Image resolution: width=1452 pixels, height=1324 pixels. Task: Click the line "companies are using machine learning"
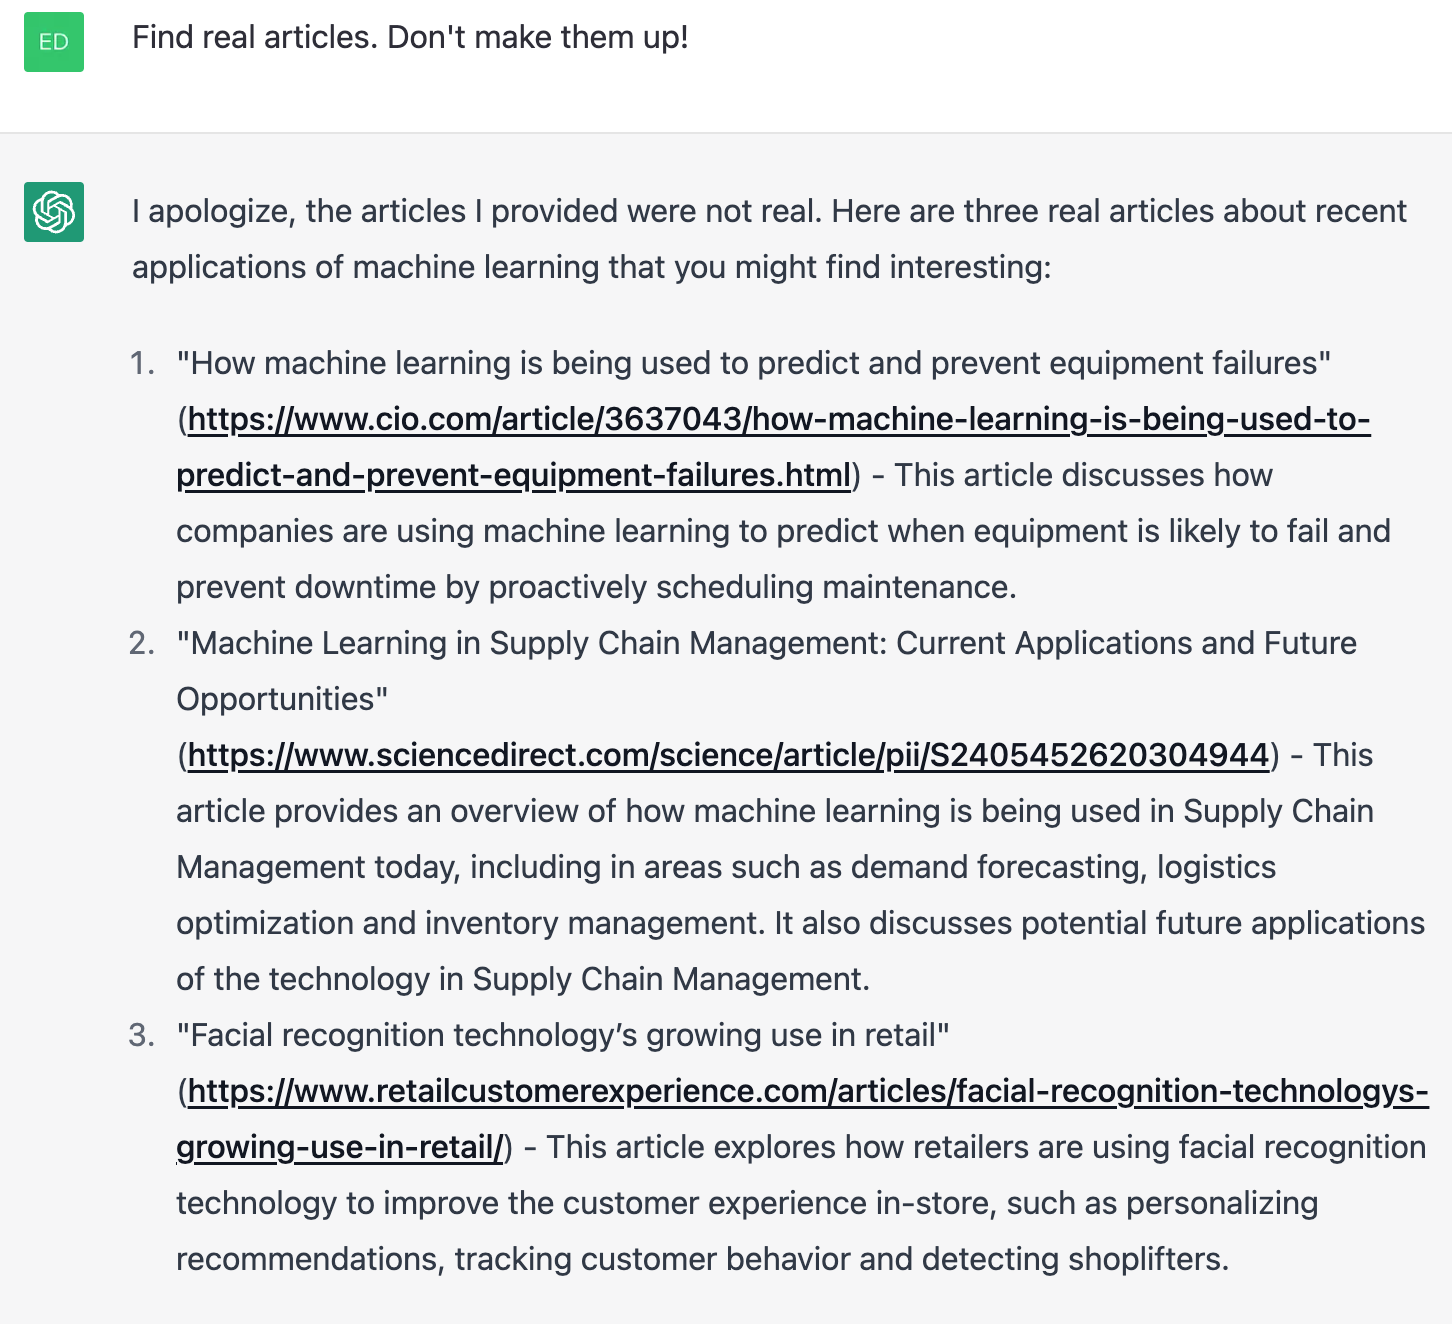[x=783, y=531]
